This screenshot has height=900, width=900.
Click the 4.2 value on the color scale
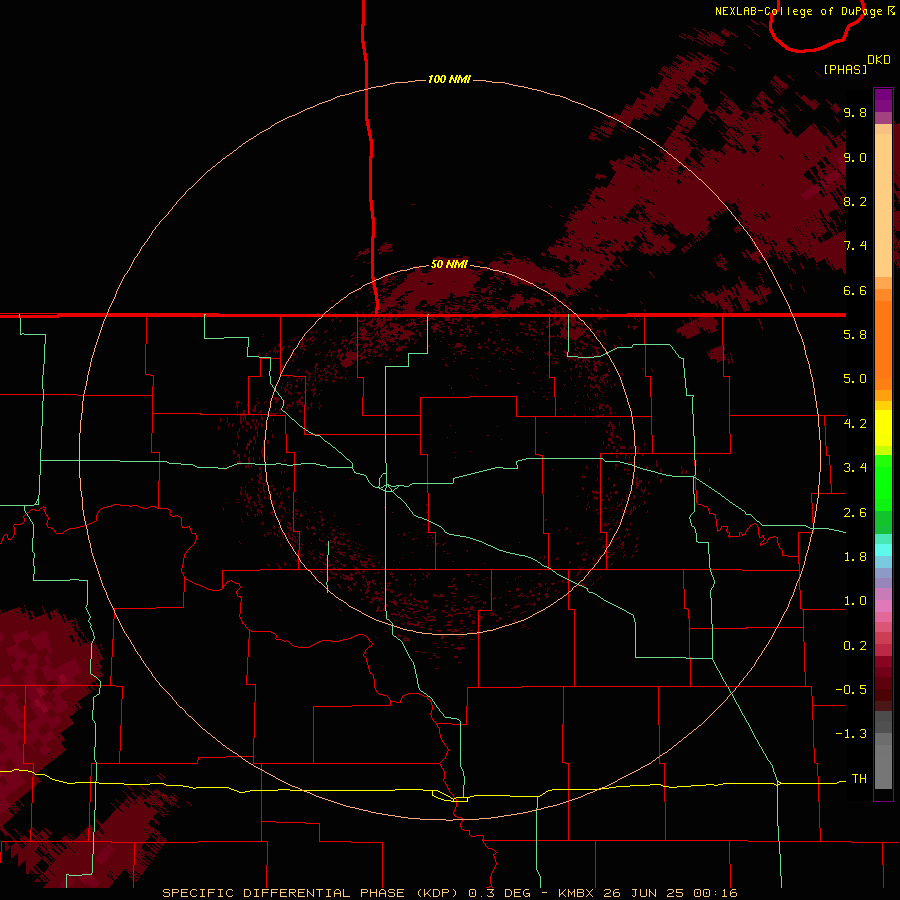click(x=855, y=424)
